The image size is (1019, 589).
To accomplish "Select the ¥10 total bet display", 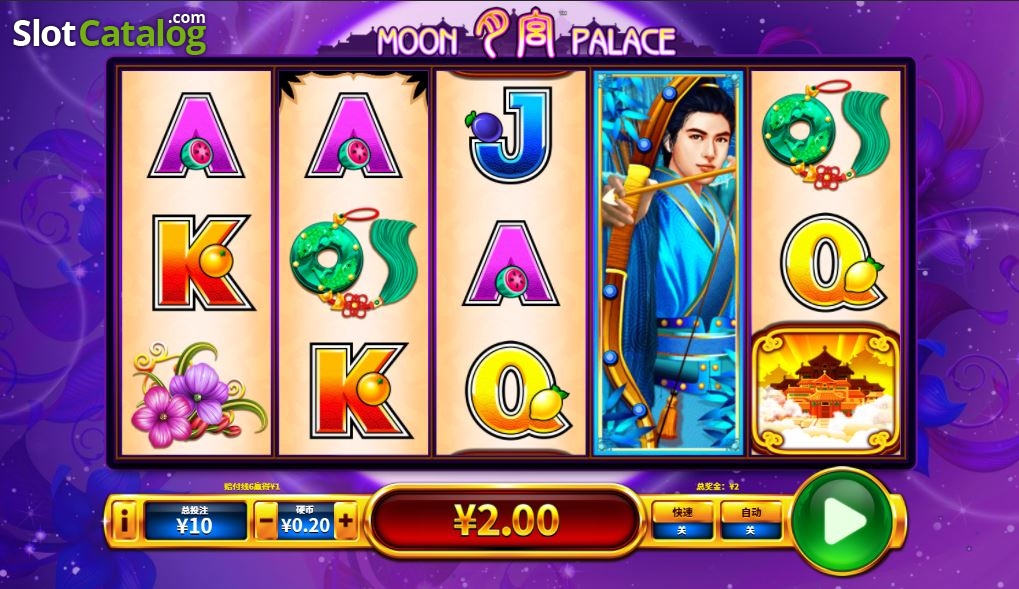I will (x=194, y=521).
